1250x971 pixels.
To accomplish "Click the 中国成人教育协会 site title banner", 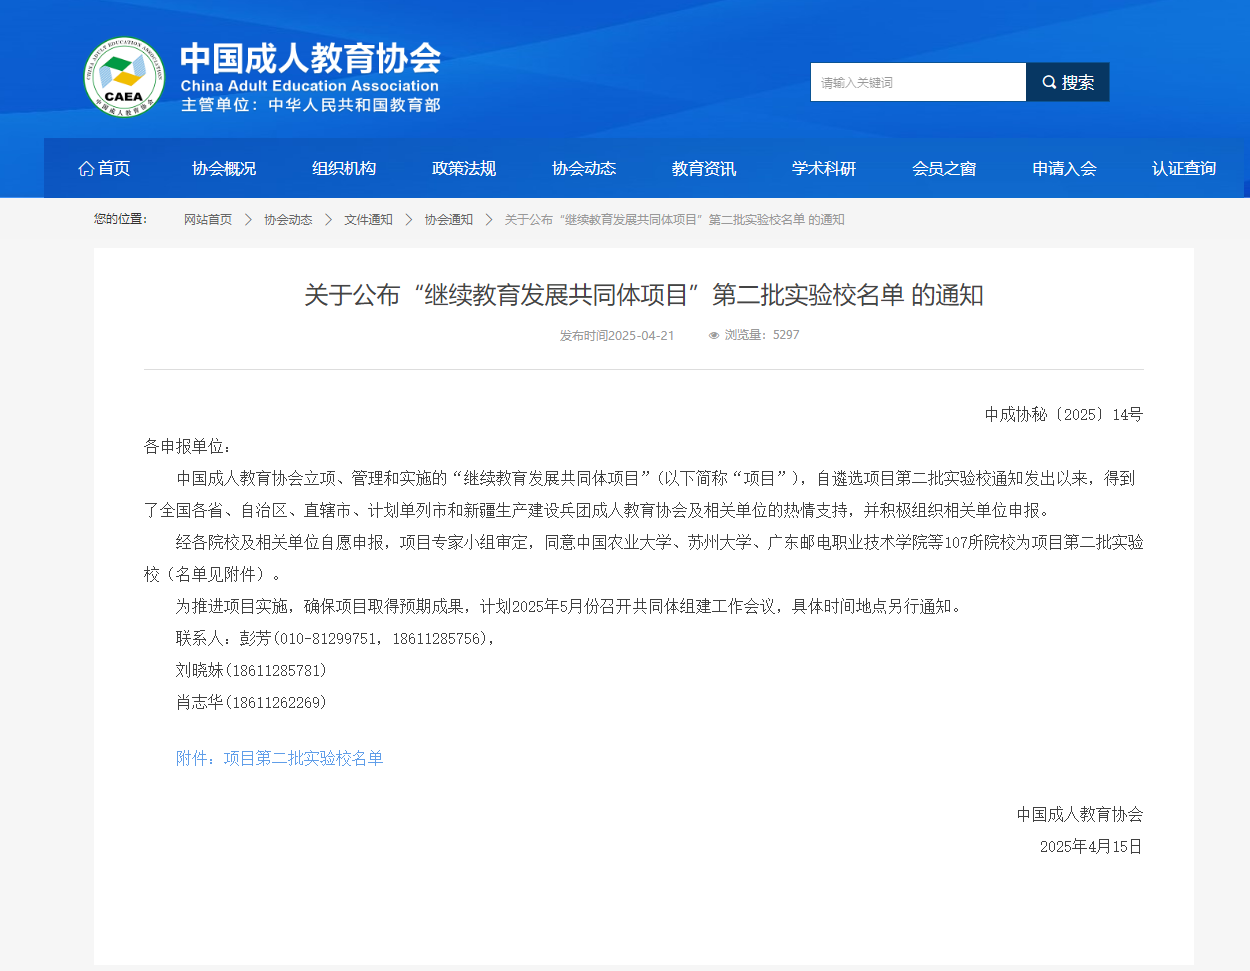I will click(310, 77).
